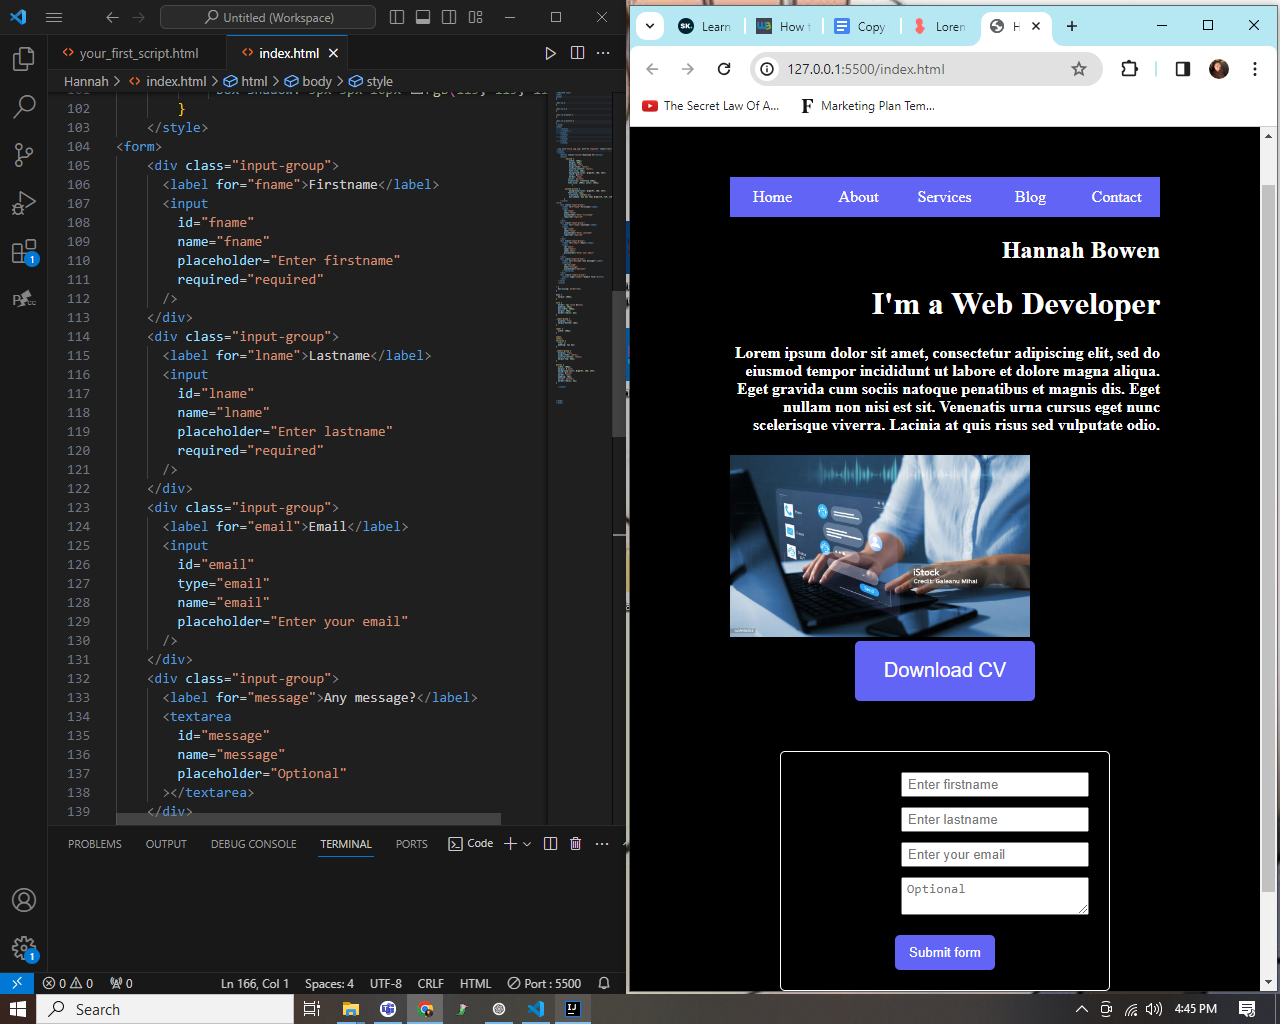Open the Marketing Plan Tem... bookmark
Image resolution: width=1280 pixels, height=1024 pixels.
click(x=867, y=106)
